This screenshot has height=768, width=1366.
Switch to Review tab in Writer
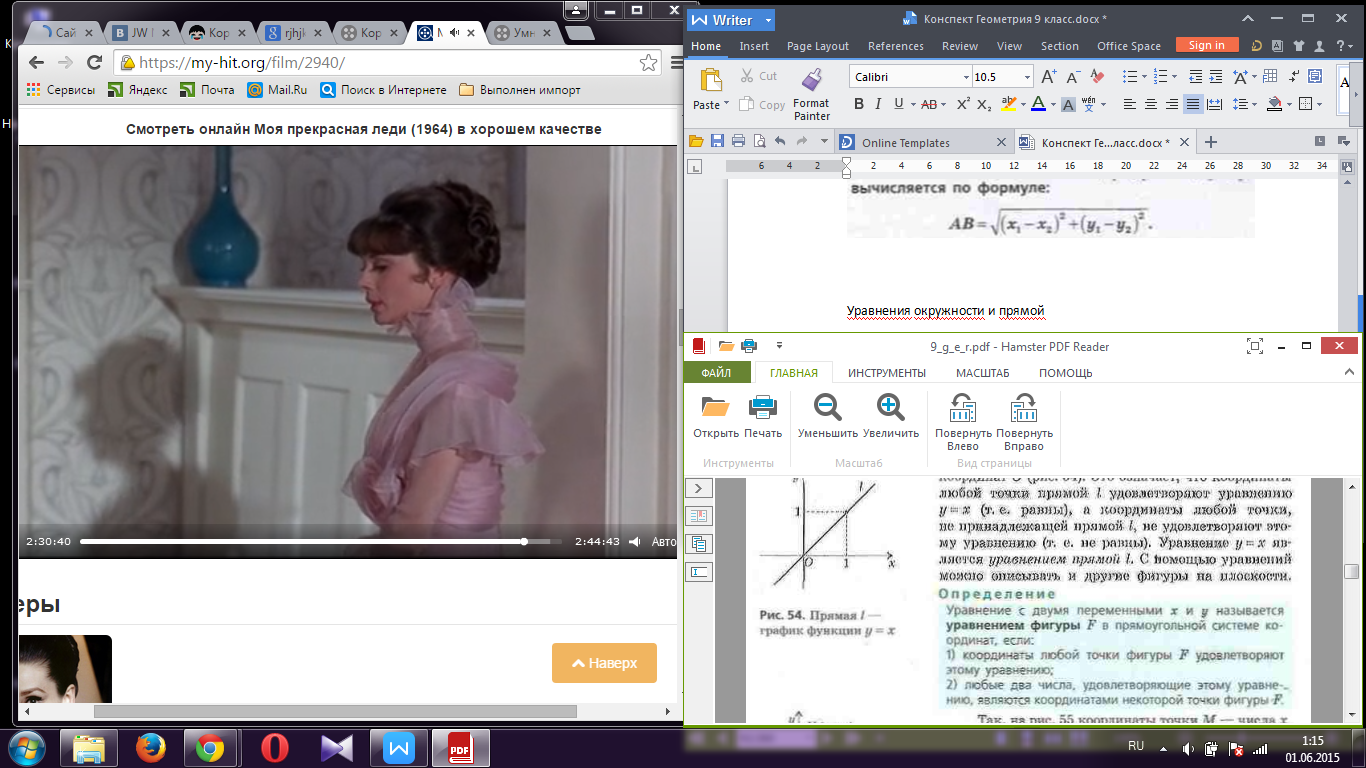coord(960,46)
